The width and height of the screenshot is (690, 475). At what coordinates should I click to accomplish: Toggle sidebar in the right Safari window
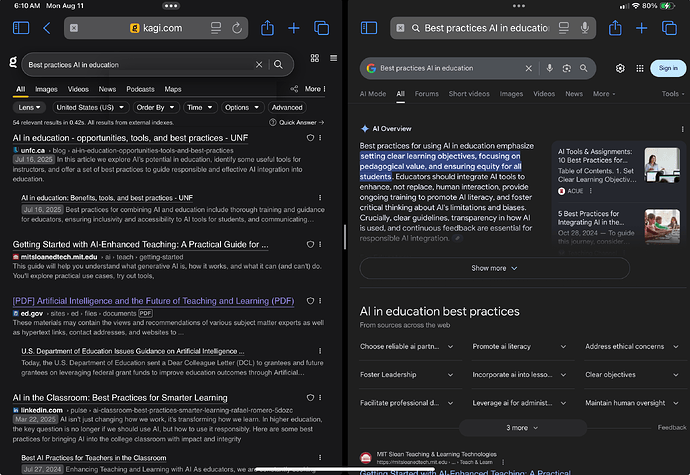pyautogui.click(x=369, y=28)
